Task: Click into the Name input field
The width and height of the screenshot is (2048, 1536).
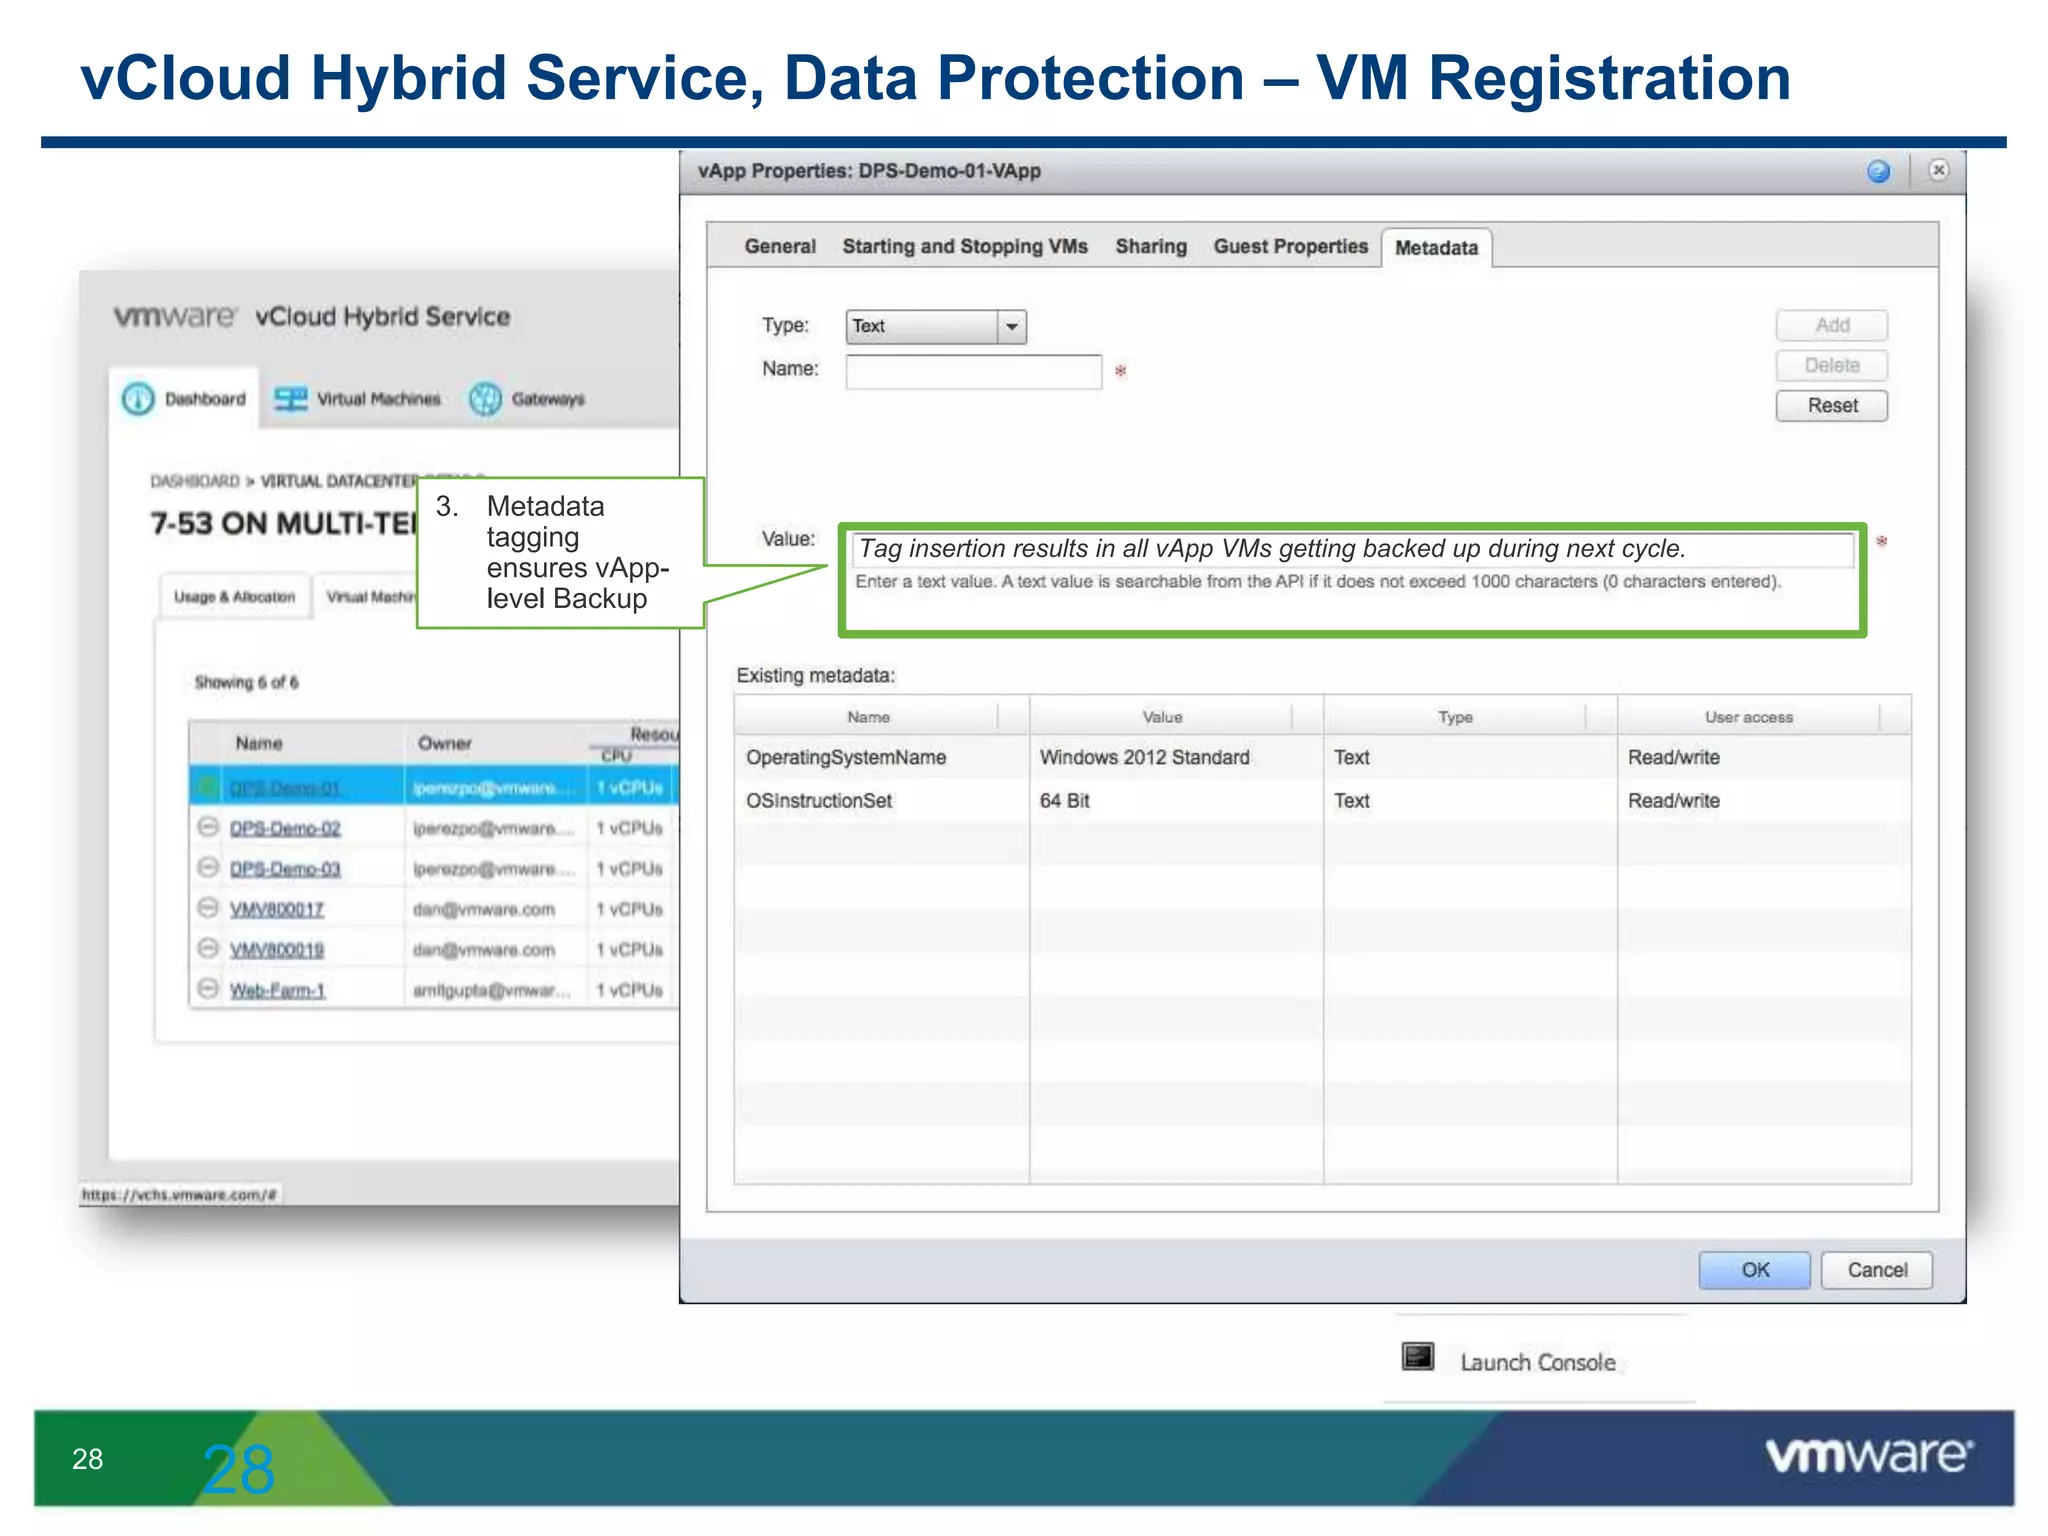Action: (974, 372)
